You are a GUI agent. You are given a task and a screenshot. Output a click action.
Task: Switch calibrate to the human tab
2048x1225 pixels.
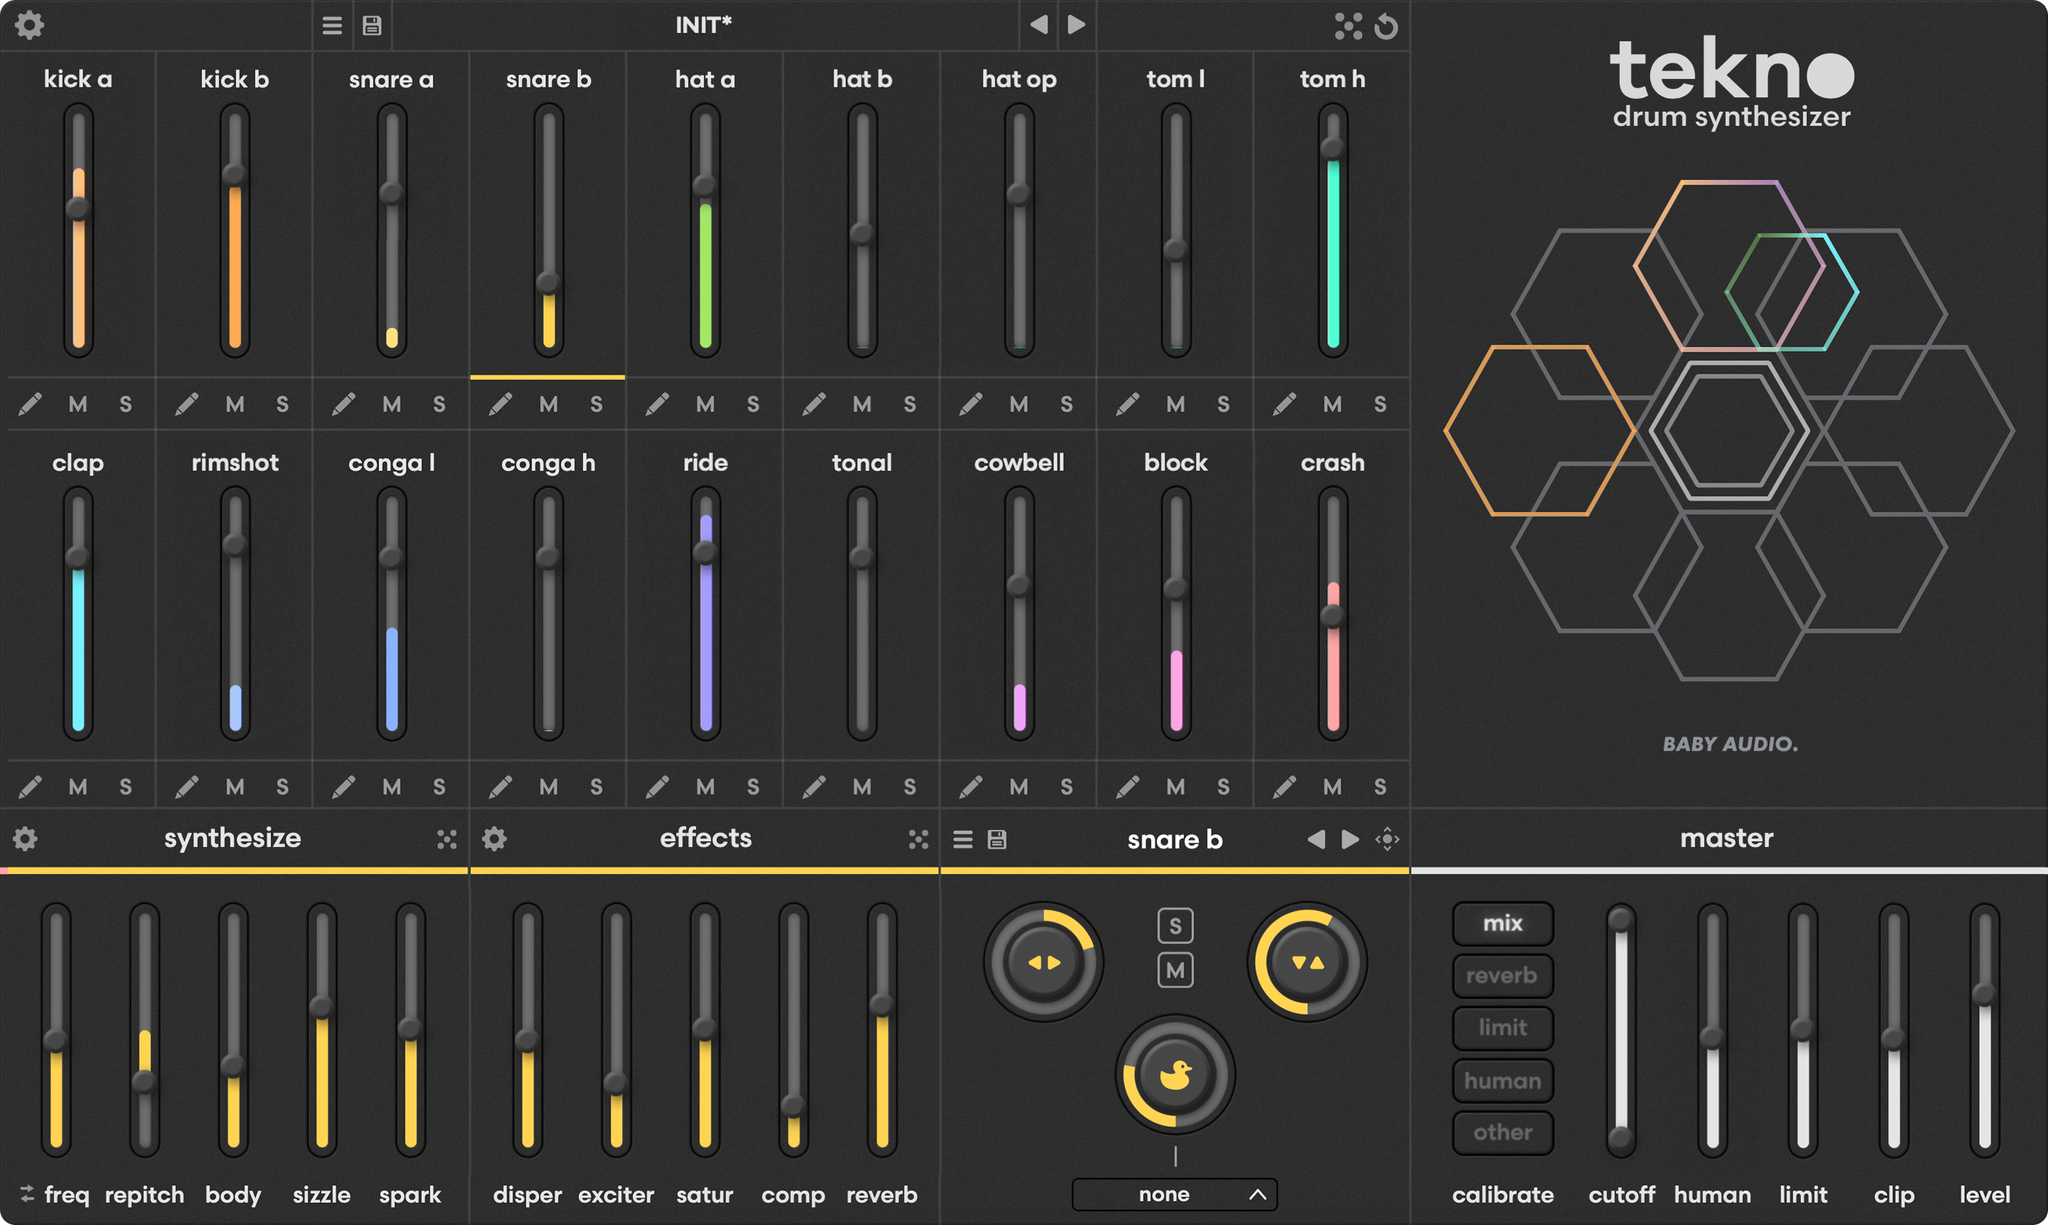tap(1502, 1080)
